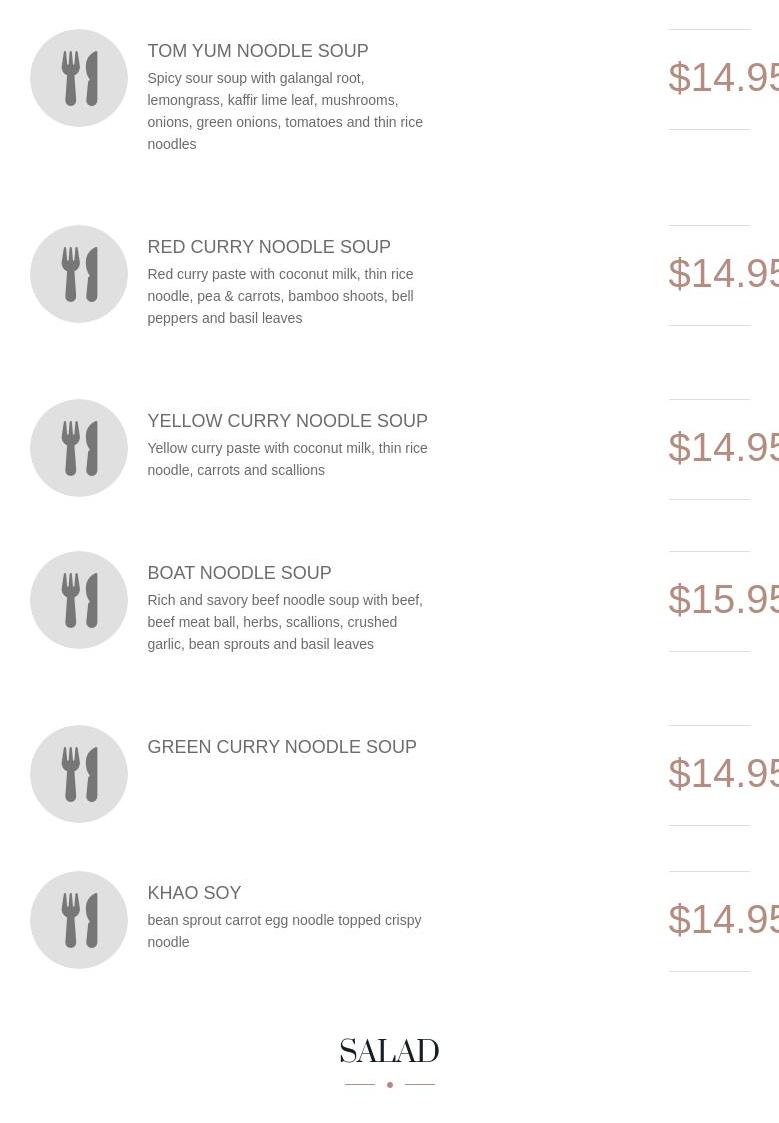The height and width of the screenshot is (1123, 779).
Task: Click the Boat Noodle Soup description text
Action: [285, 622]
